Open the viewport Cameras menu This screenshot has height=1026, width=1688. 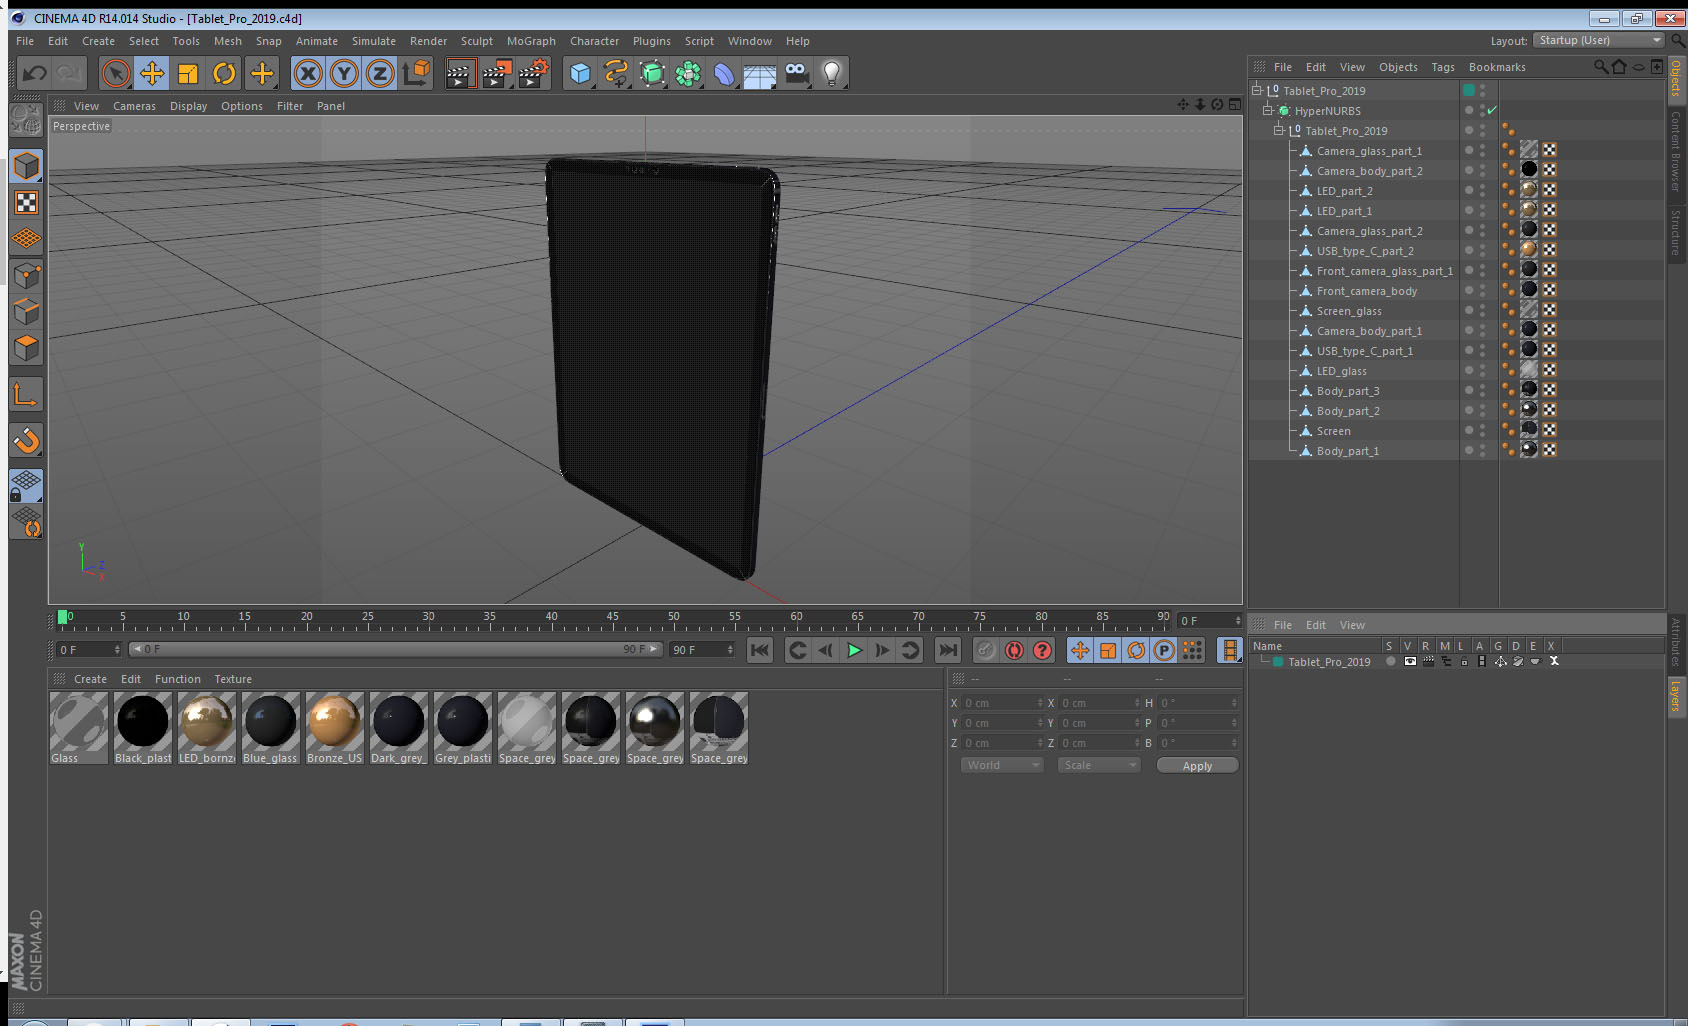point(134,106)
